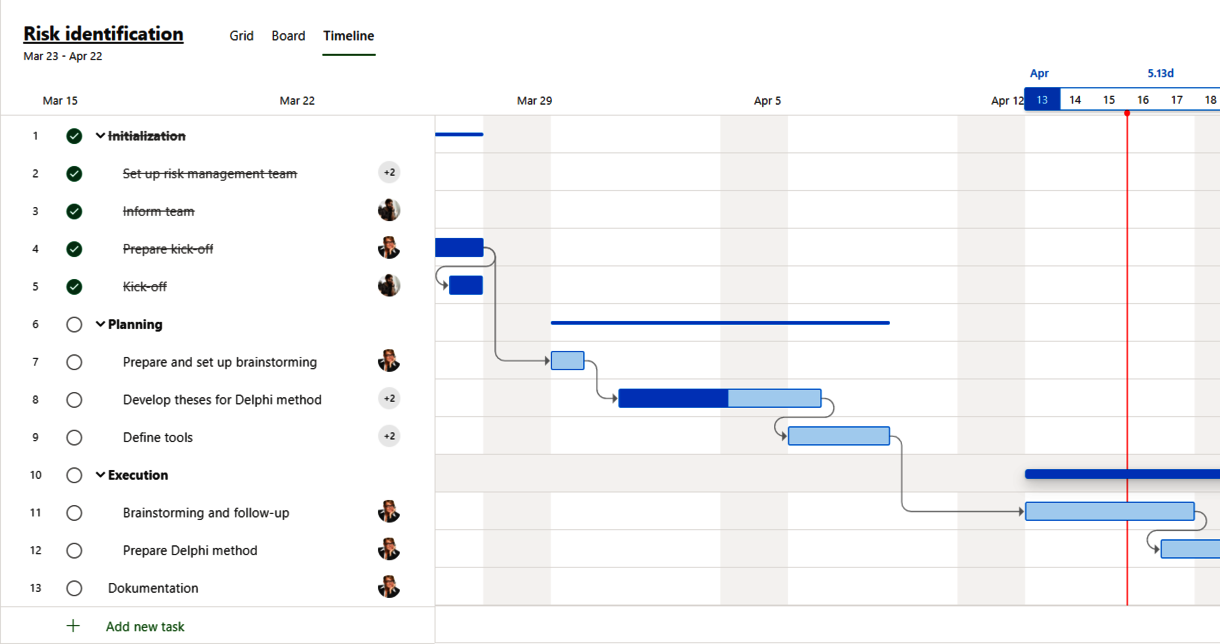Click avatar for Prepare and set up brainstorming

click(389, 361)
